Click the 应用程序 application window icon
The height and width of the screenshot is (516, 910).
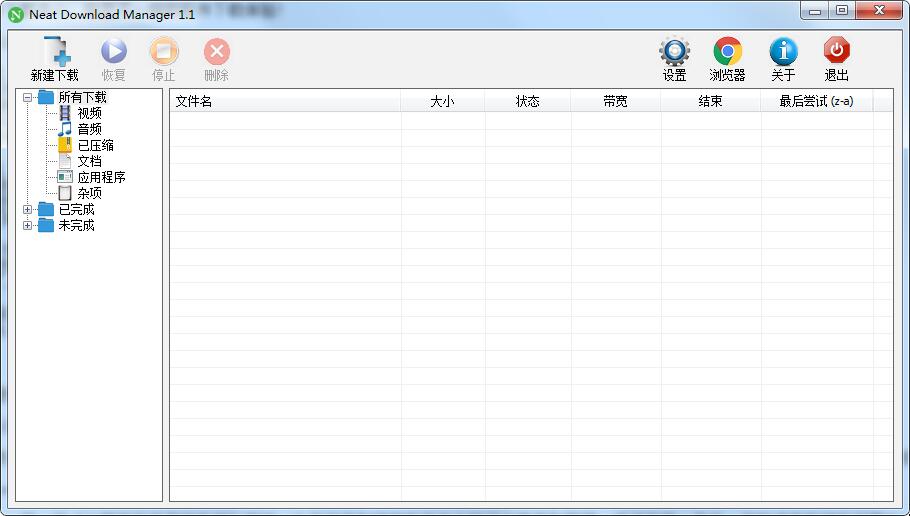65,177
